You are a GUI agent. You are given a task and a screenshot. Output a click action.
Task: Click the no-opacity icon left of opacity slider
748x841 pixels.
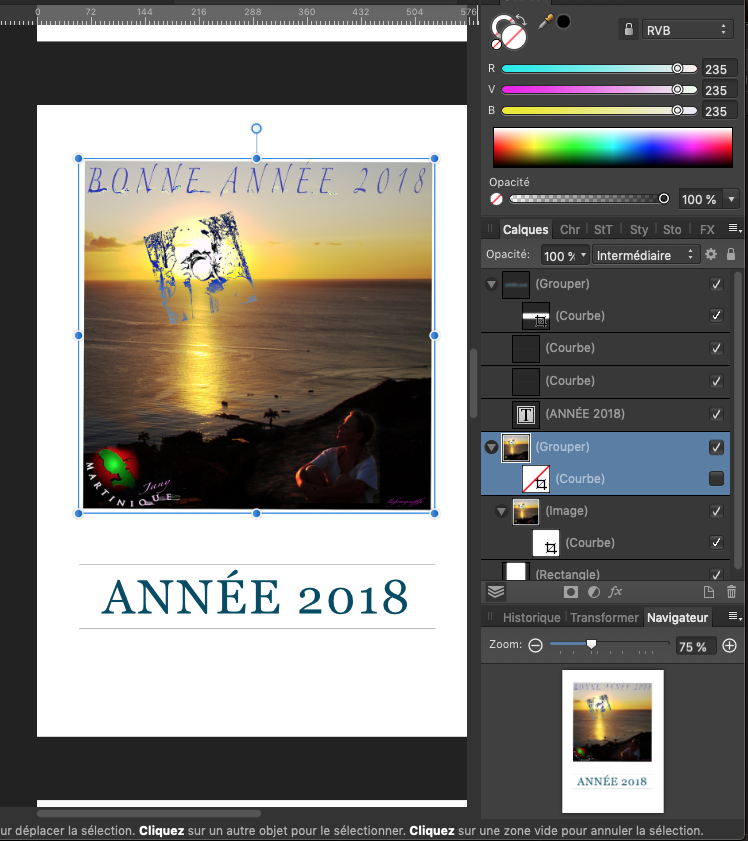point(497,199)
